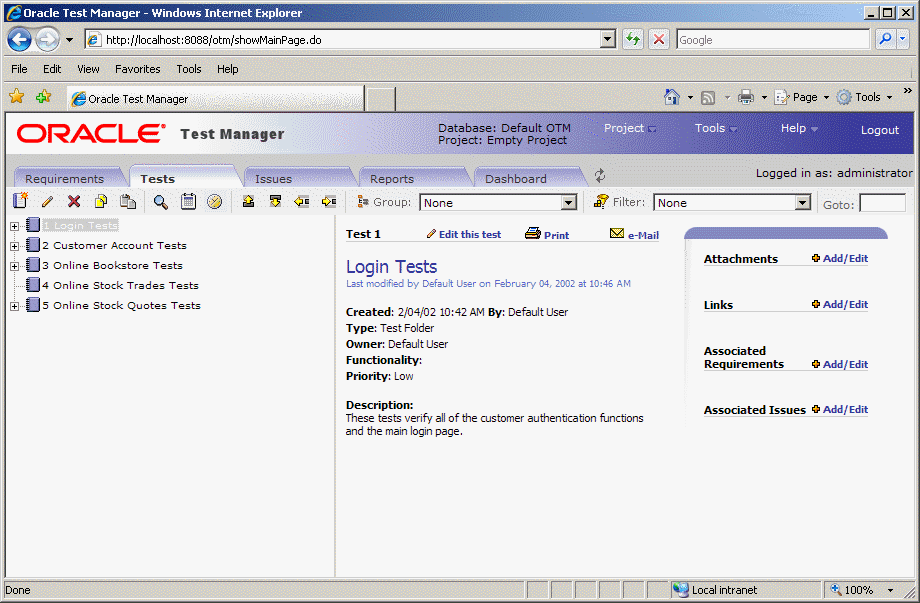Click the magnifying glass Find icon

tap(160, 202)
